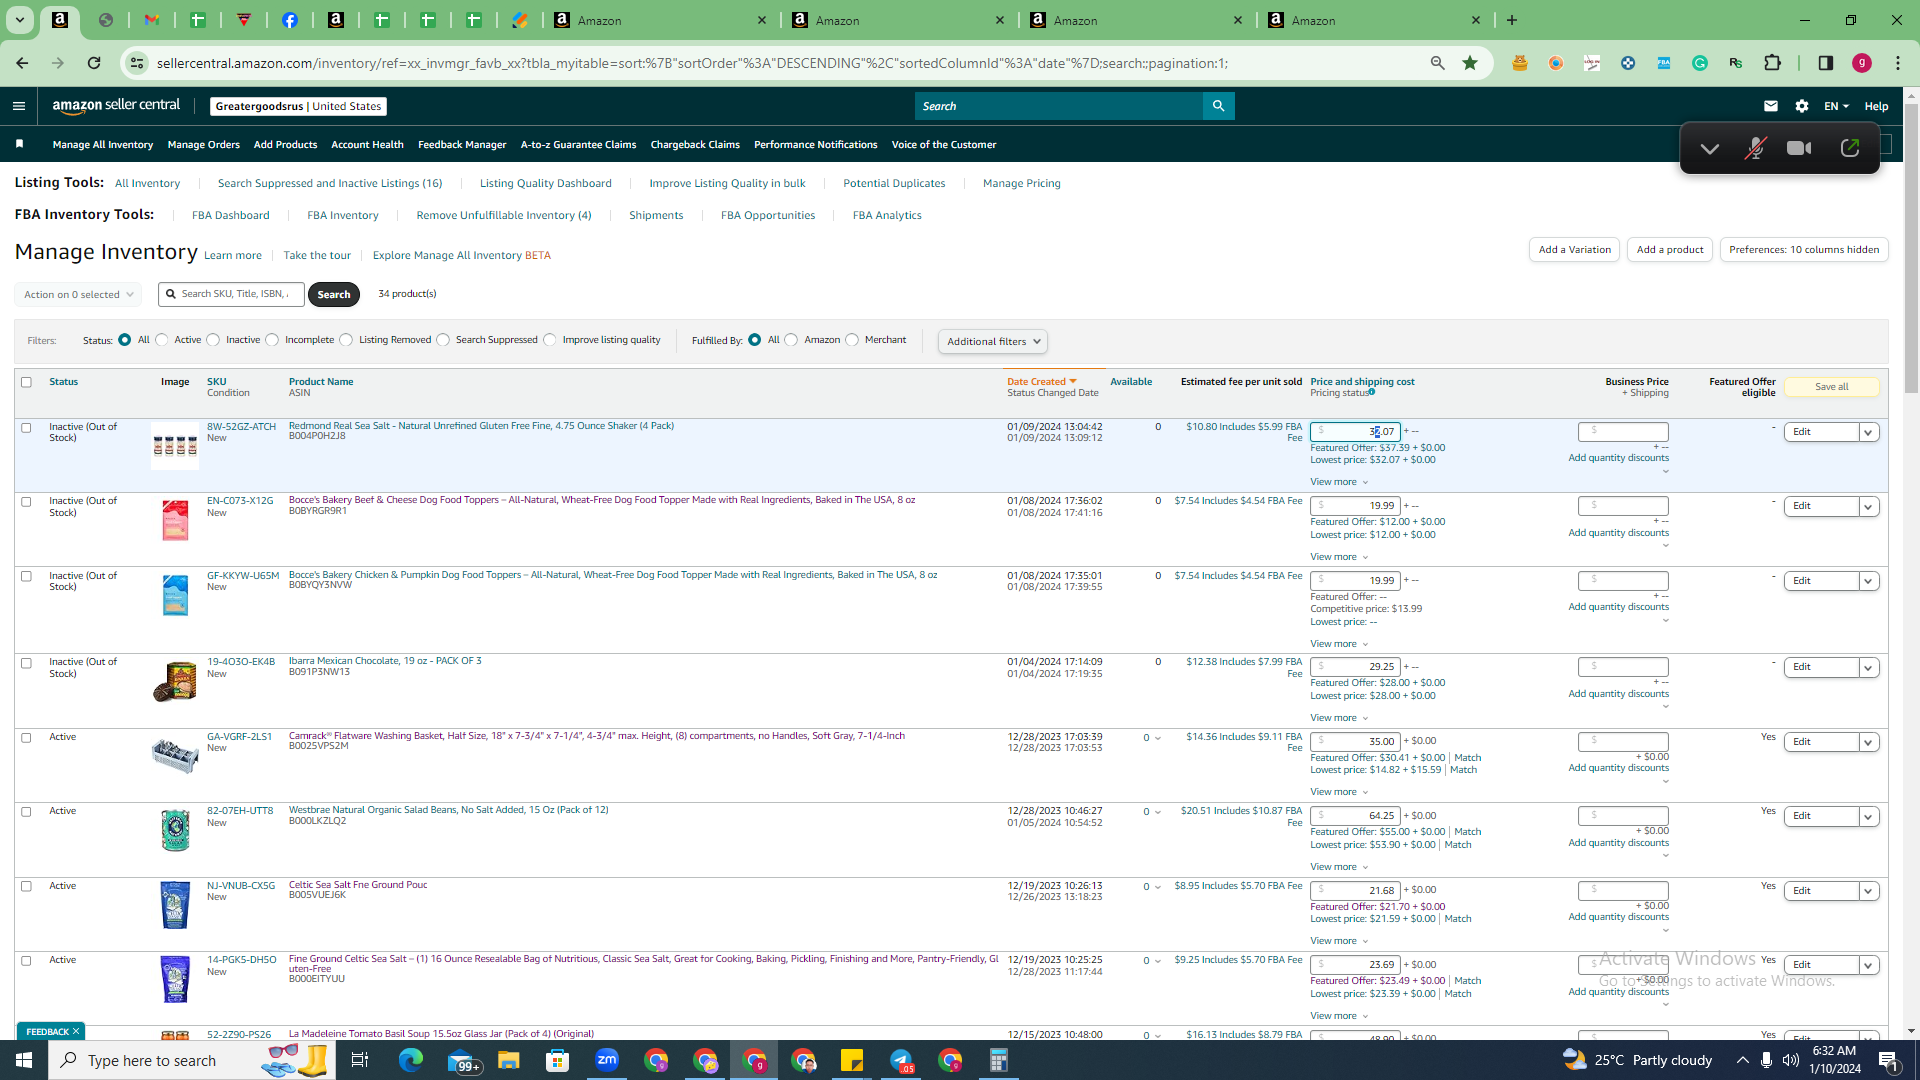Click the Add a Variation button
This screenshot has width=1920, height=1080.
point(1575,250)
